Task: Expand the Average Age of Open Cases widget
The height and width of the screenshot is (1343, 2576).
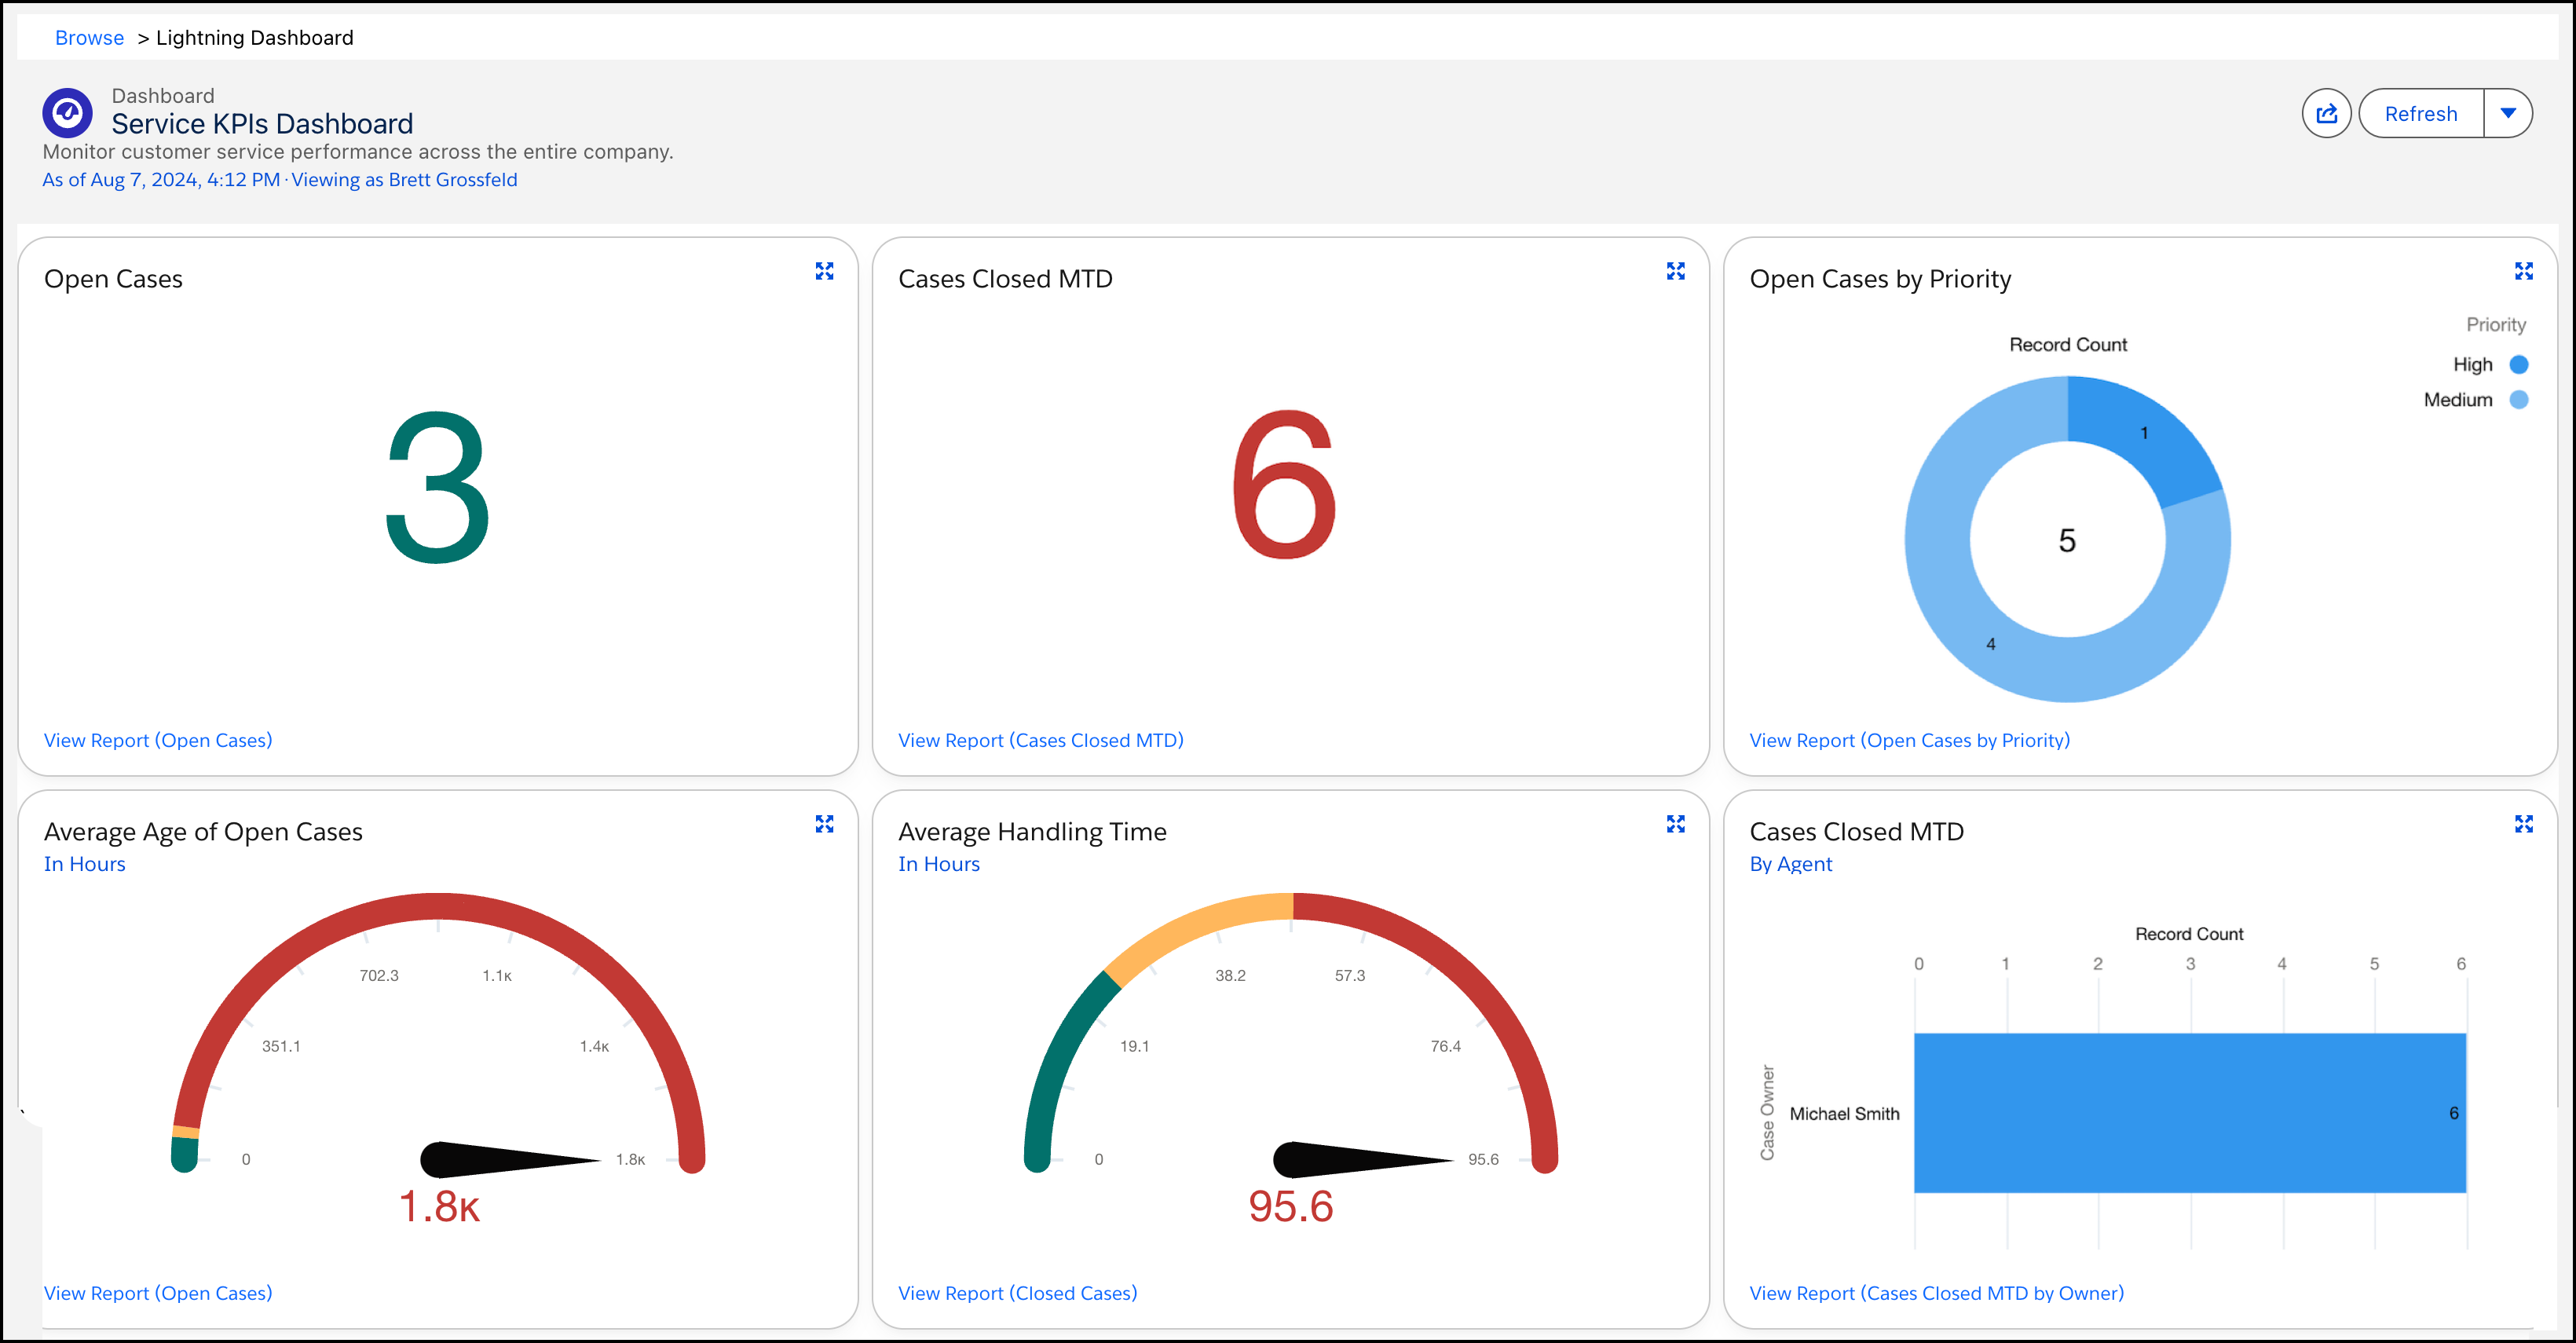Action: [824, 824]
